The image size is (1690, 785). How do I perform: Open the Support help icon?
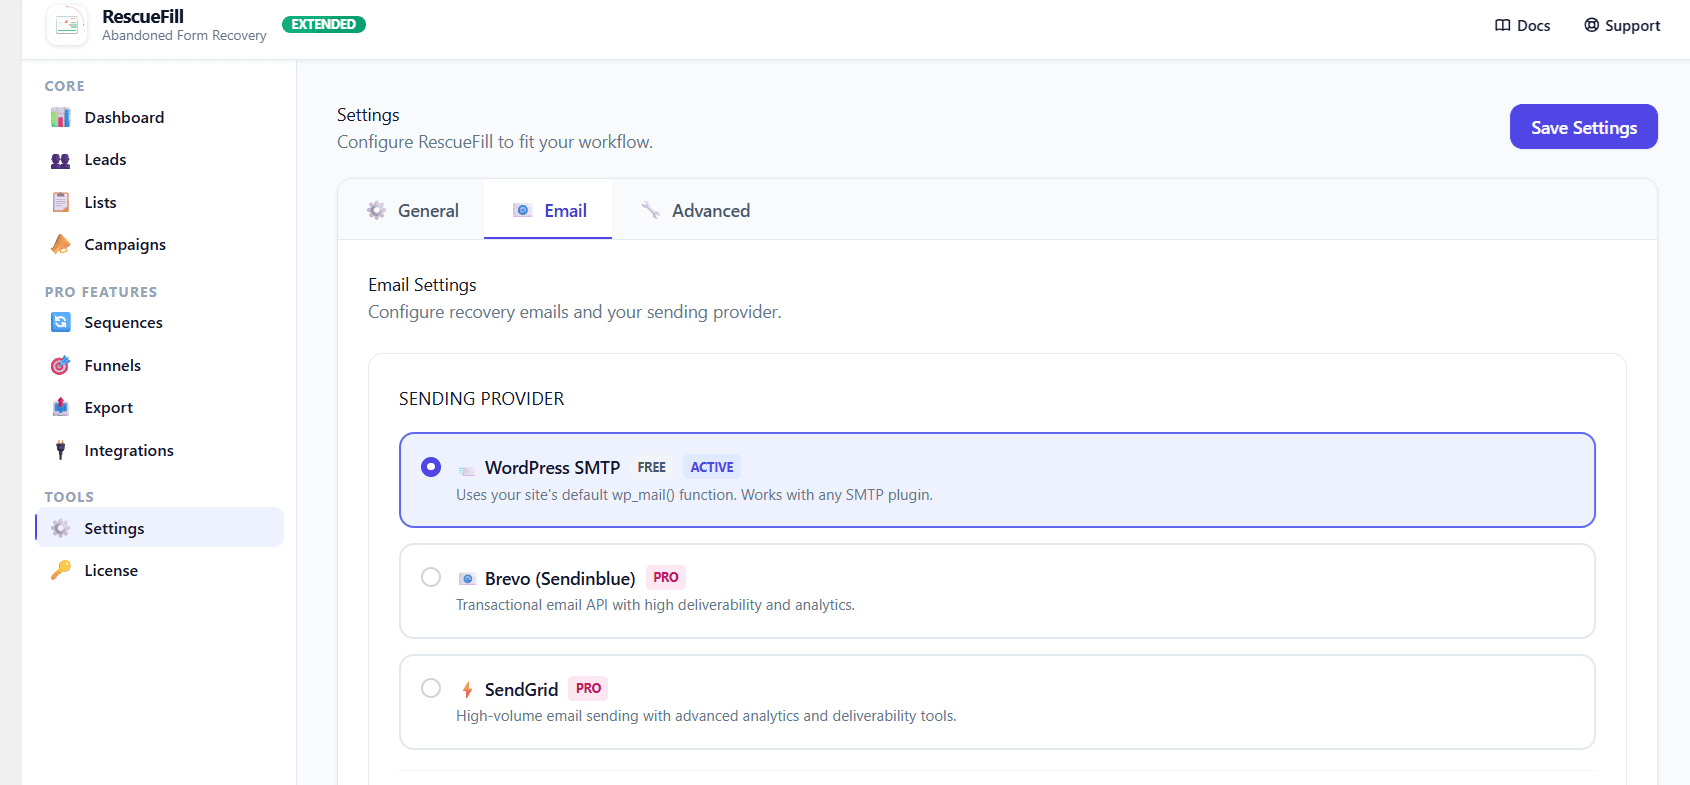coord(1590,25)
